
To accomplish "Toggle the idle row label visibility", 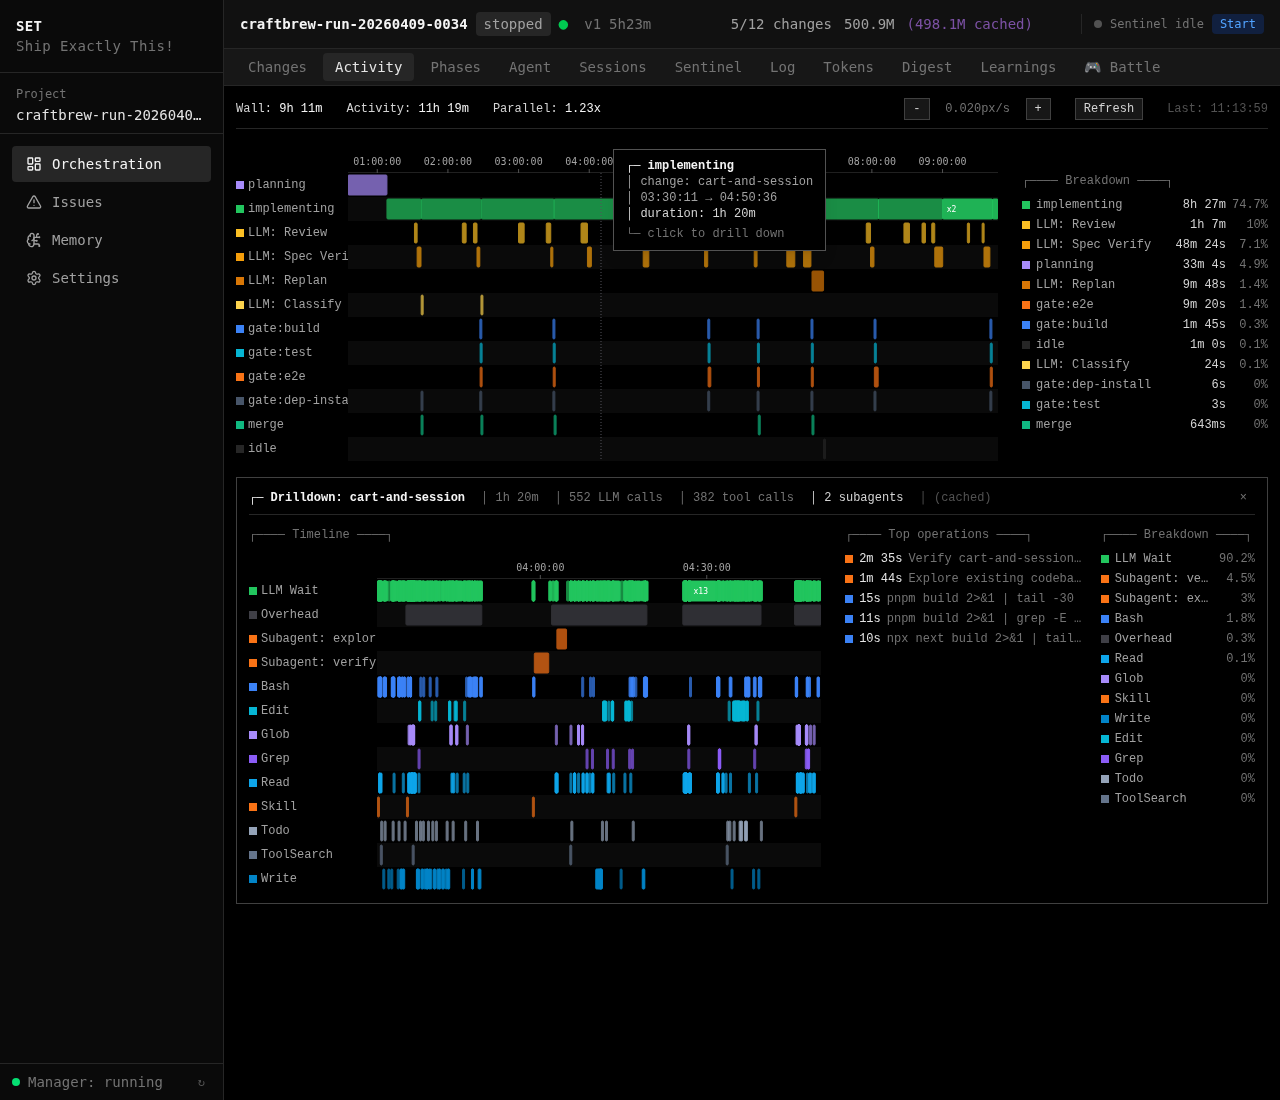I will tap(262, 448).
